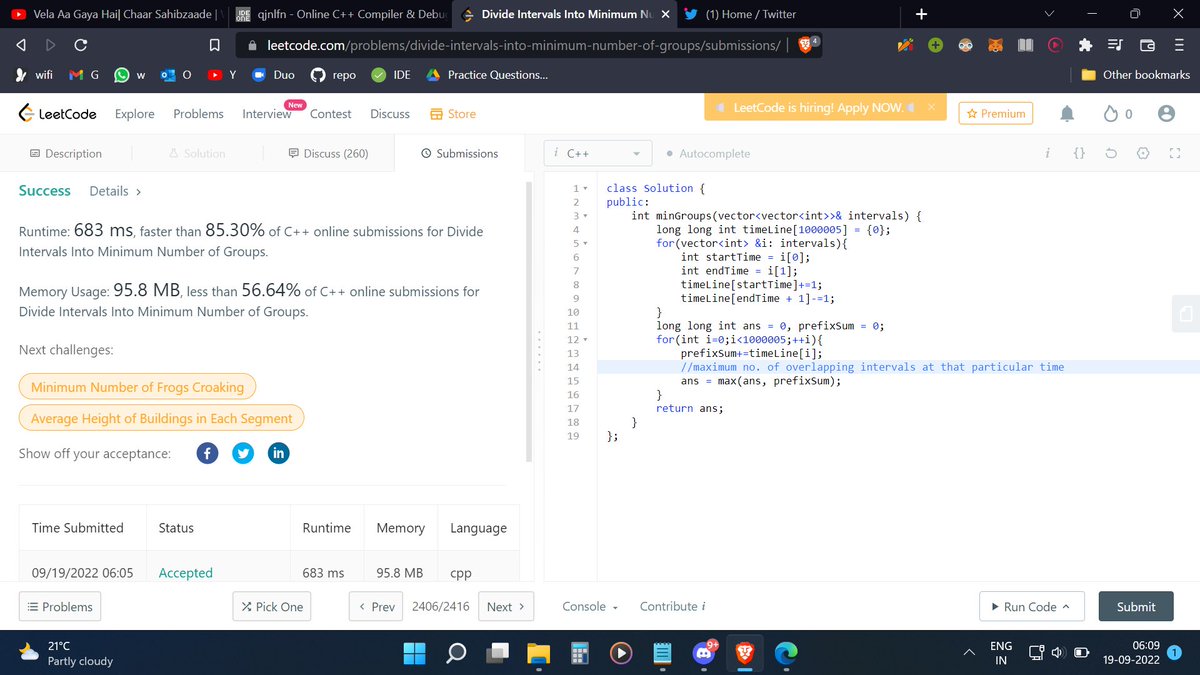The height and width of the screenshot is (675, 1200).
Task: Open Discord from taskbar
Action: (x=703, y=653)
